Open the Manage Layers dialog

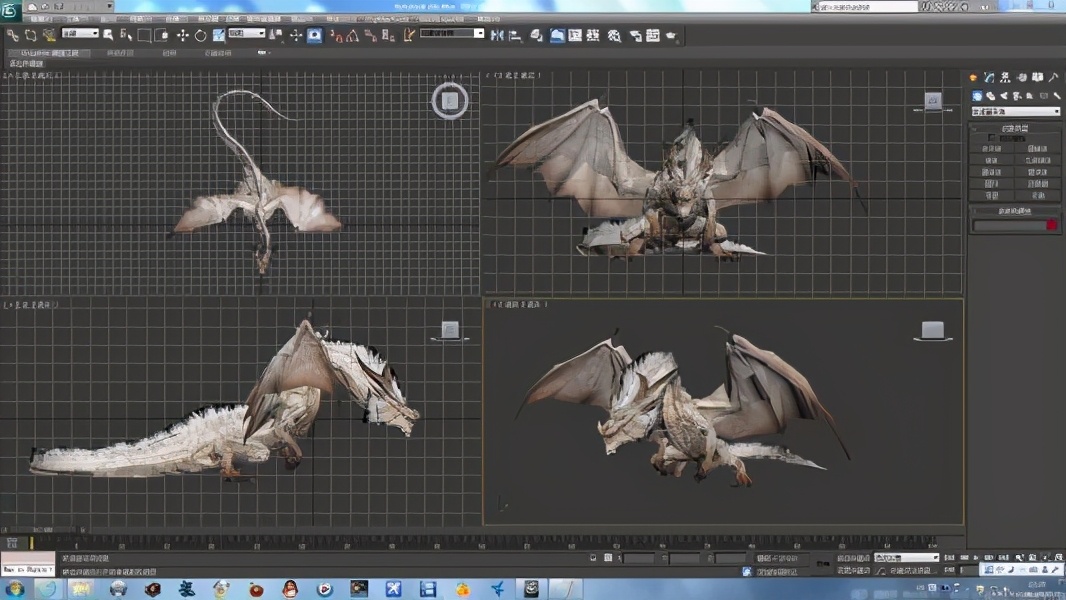[536, 35]
